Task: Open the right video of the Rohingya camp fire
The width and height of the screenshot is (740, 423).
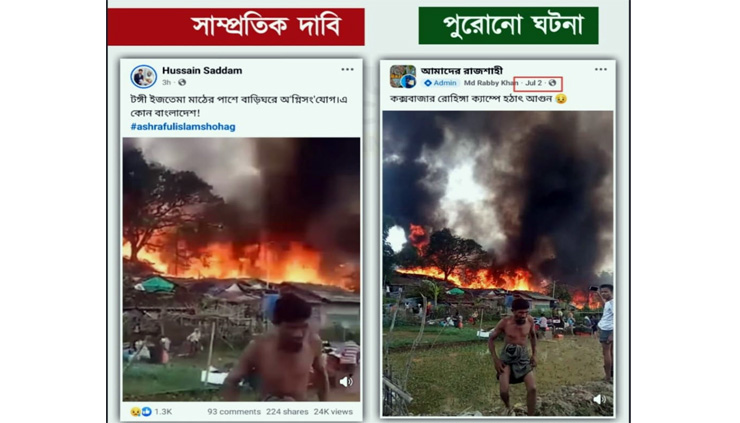Action: [x=498, y=263]
